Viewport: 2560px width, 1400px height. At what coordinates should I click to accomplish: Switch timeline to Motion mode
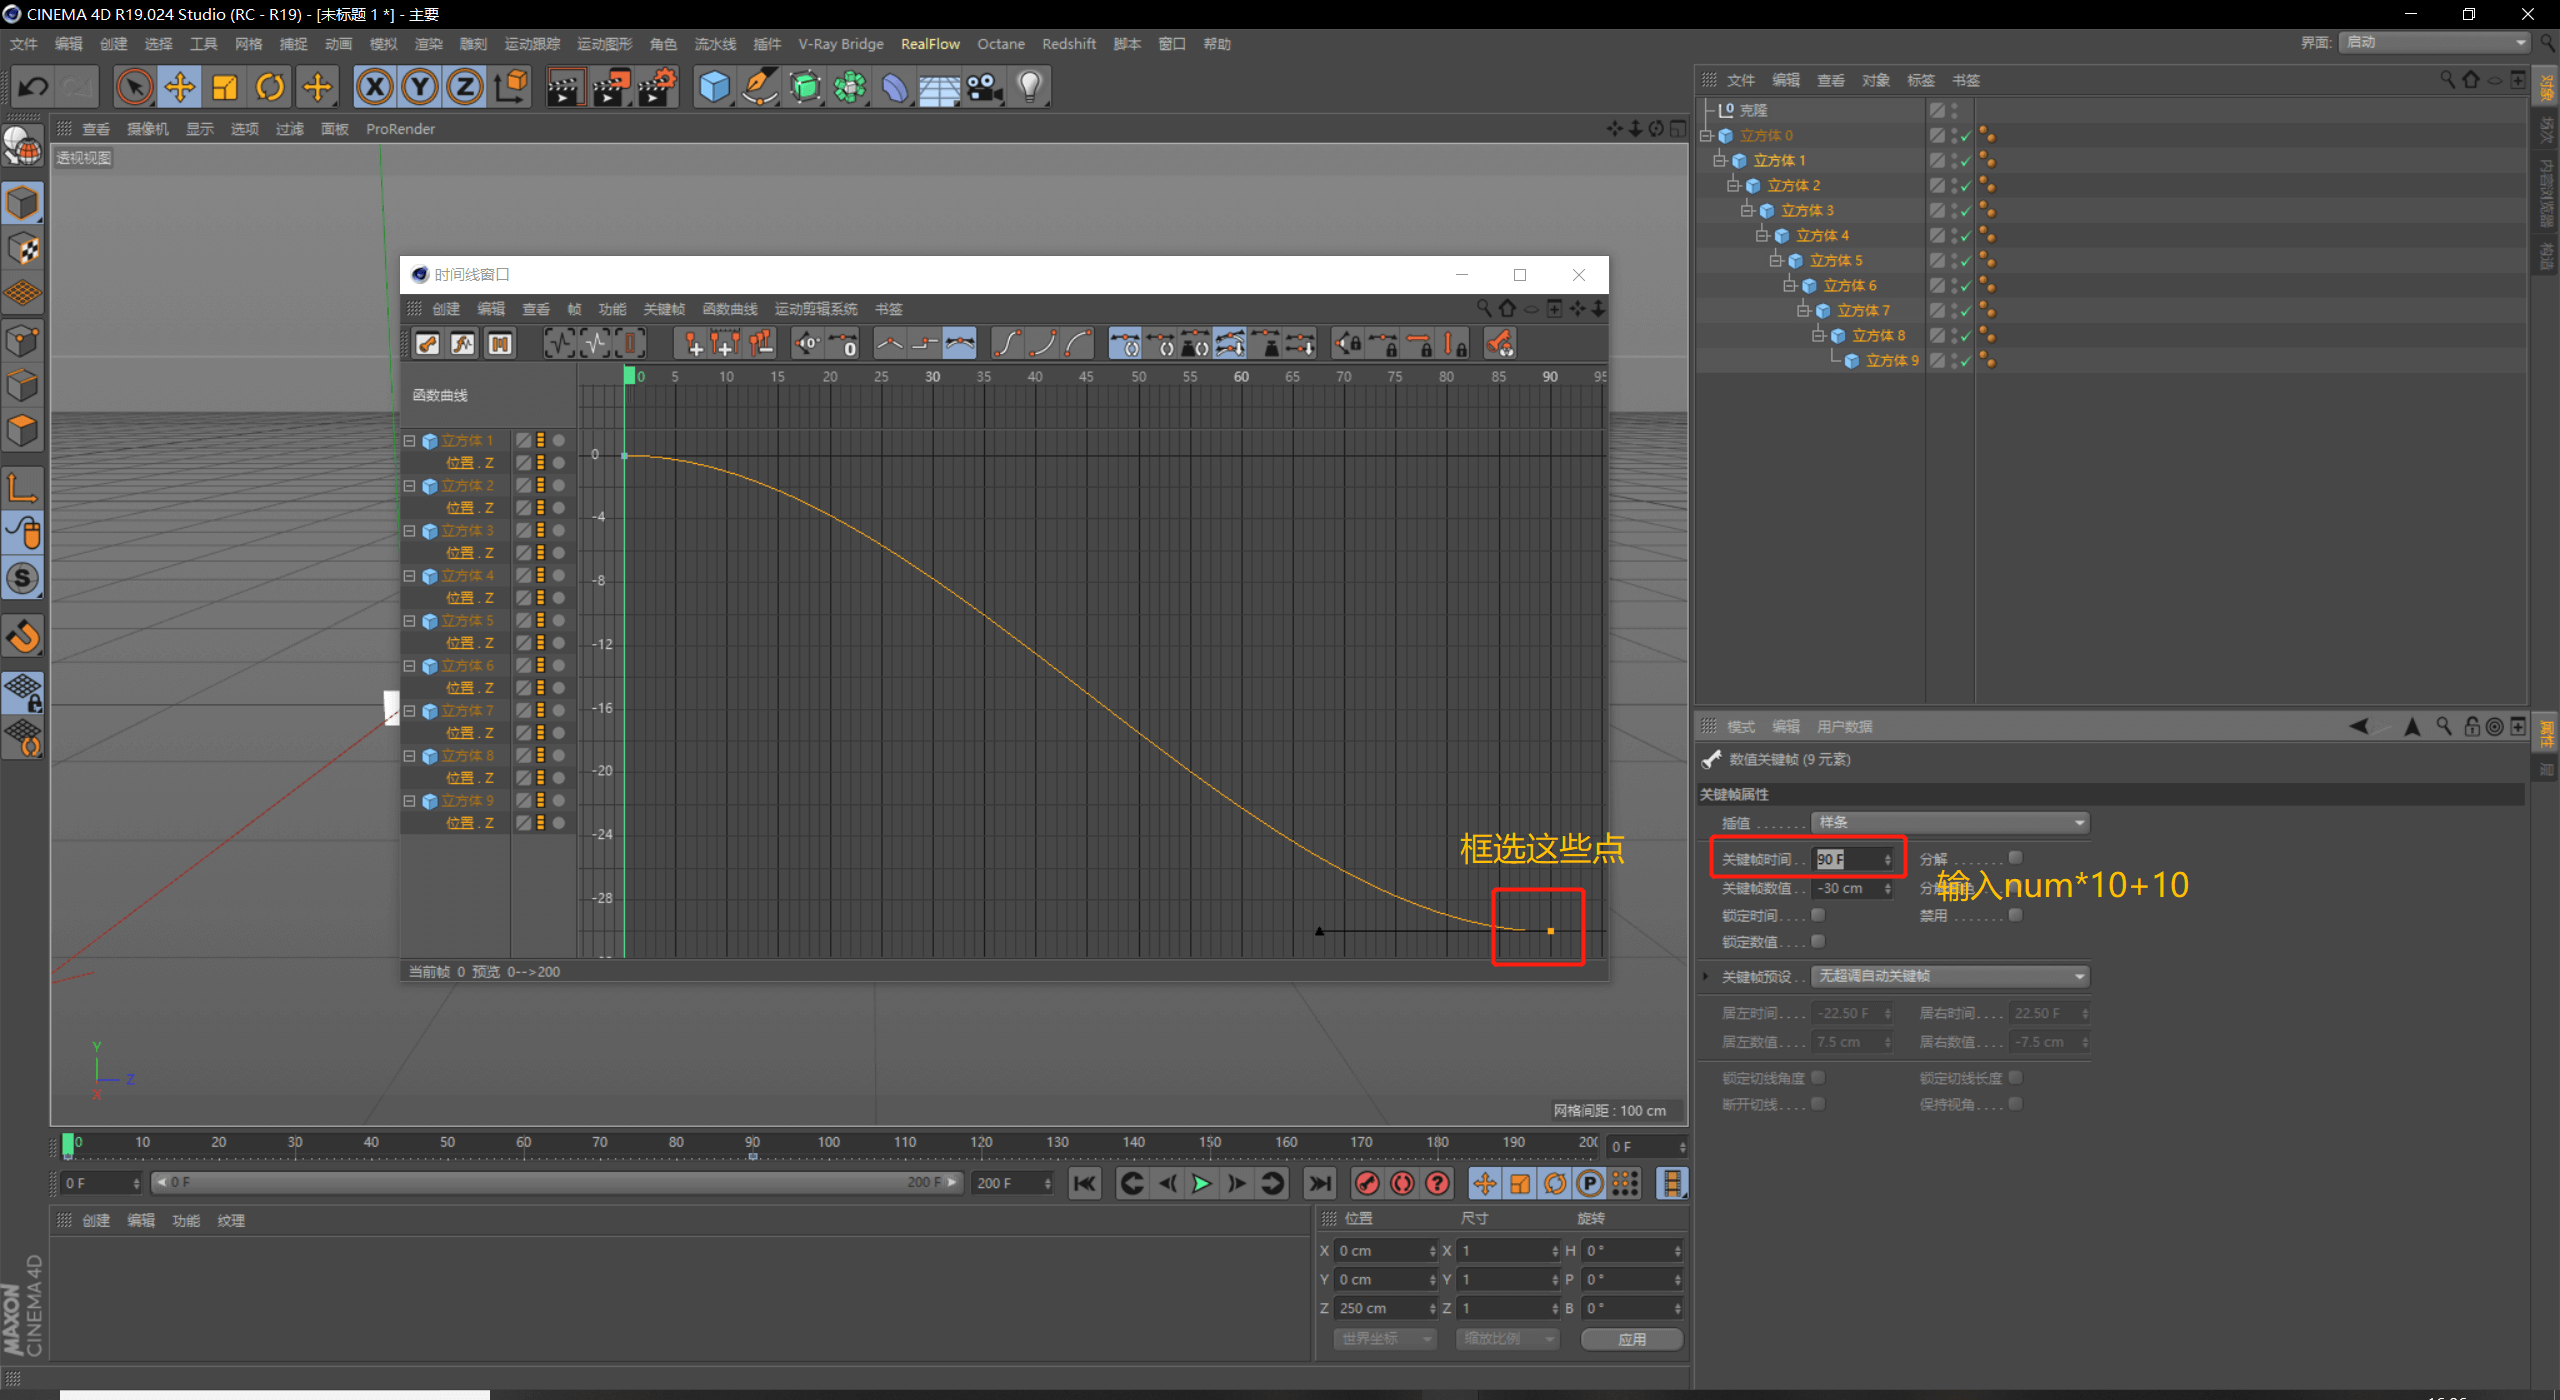[499, 344]
